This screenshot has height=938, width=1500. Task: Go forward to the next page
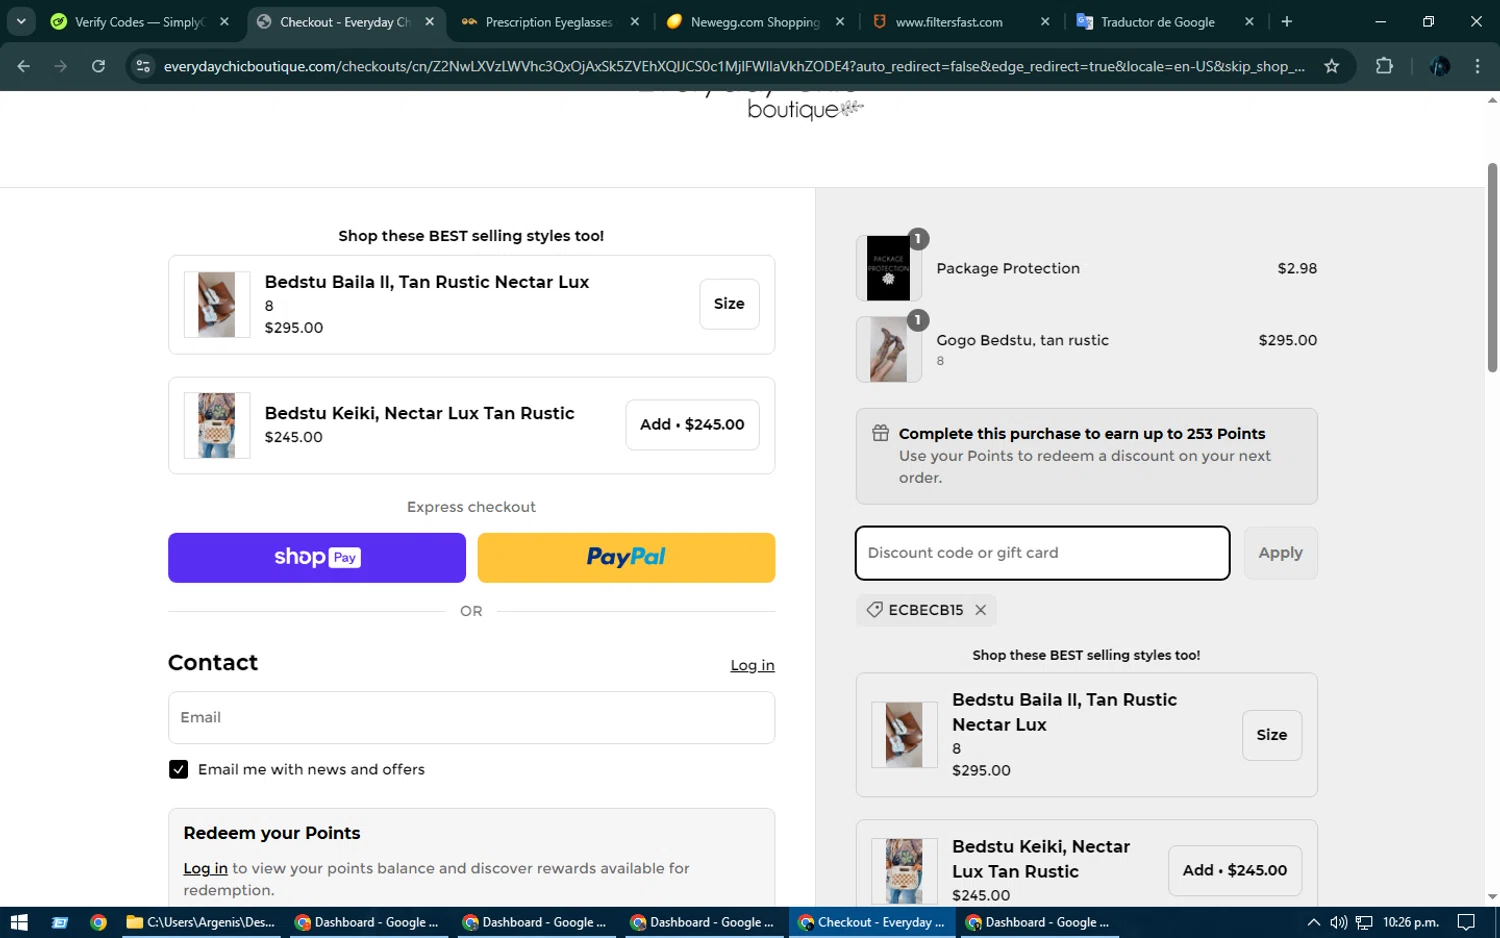(x=61, y=66)
